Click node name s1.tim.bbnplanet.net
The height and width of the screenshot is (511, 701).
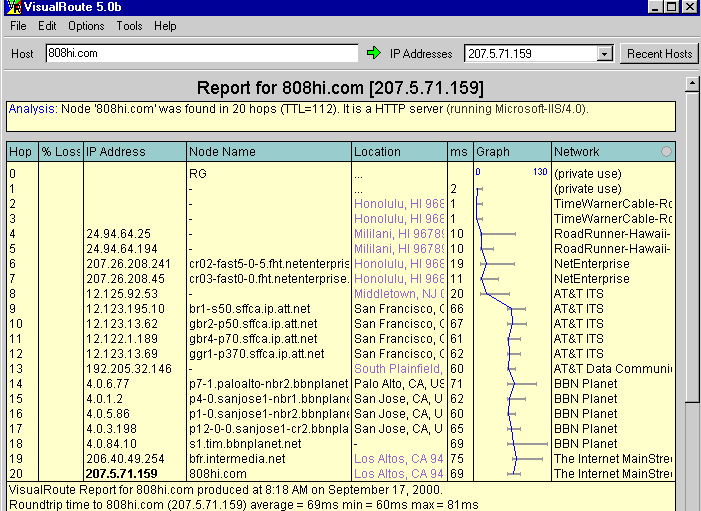coord(245,444)
